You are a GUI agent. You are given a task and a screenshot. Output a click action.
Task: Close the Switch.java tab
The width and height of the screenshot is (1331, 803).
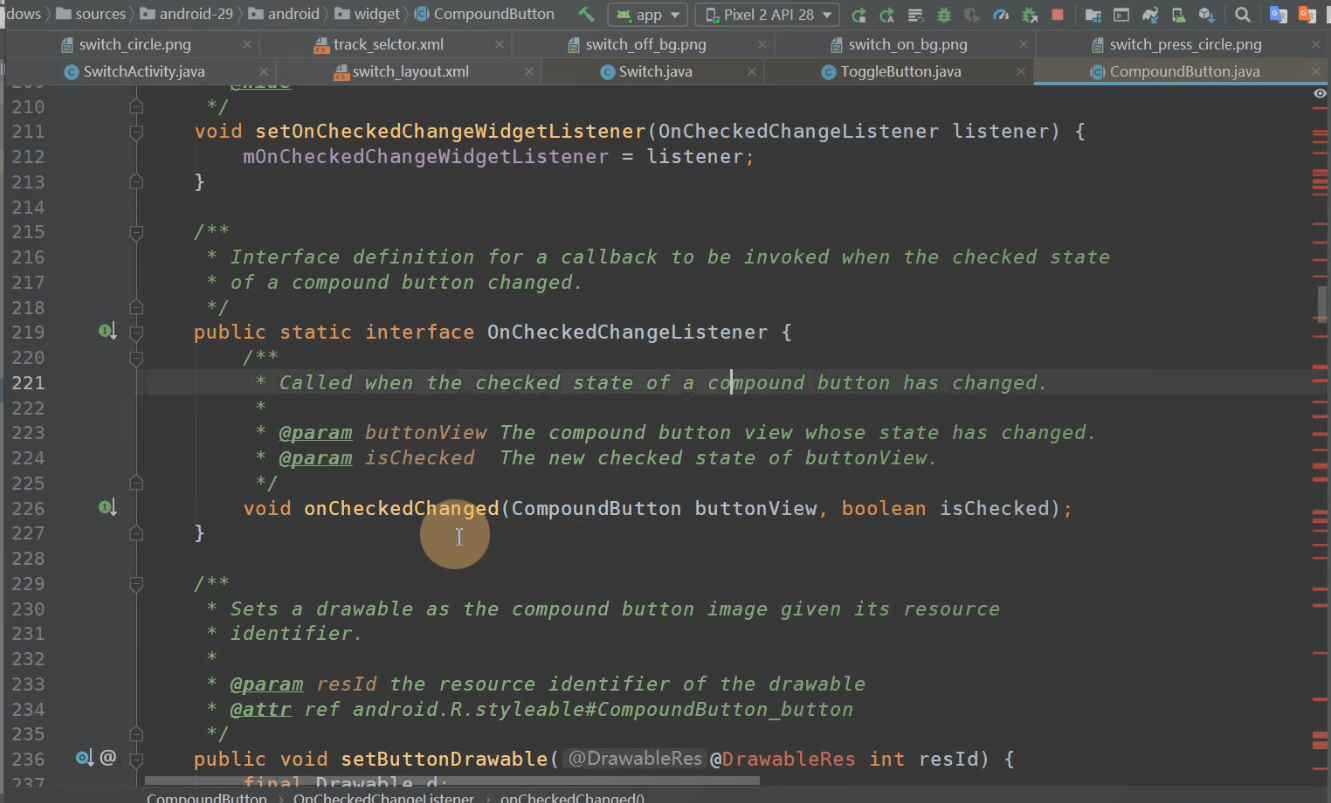tap(750, 72)
